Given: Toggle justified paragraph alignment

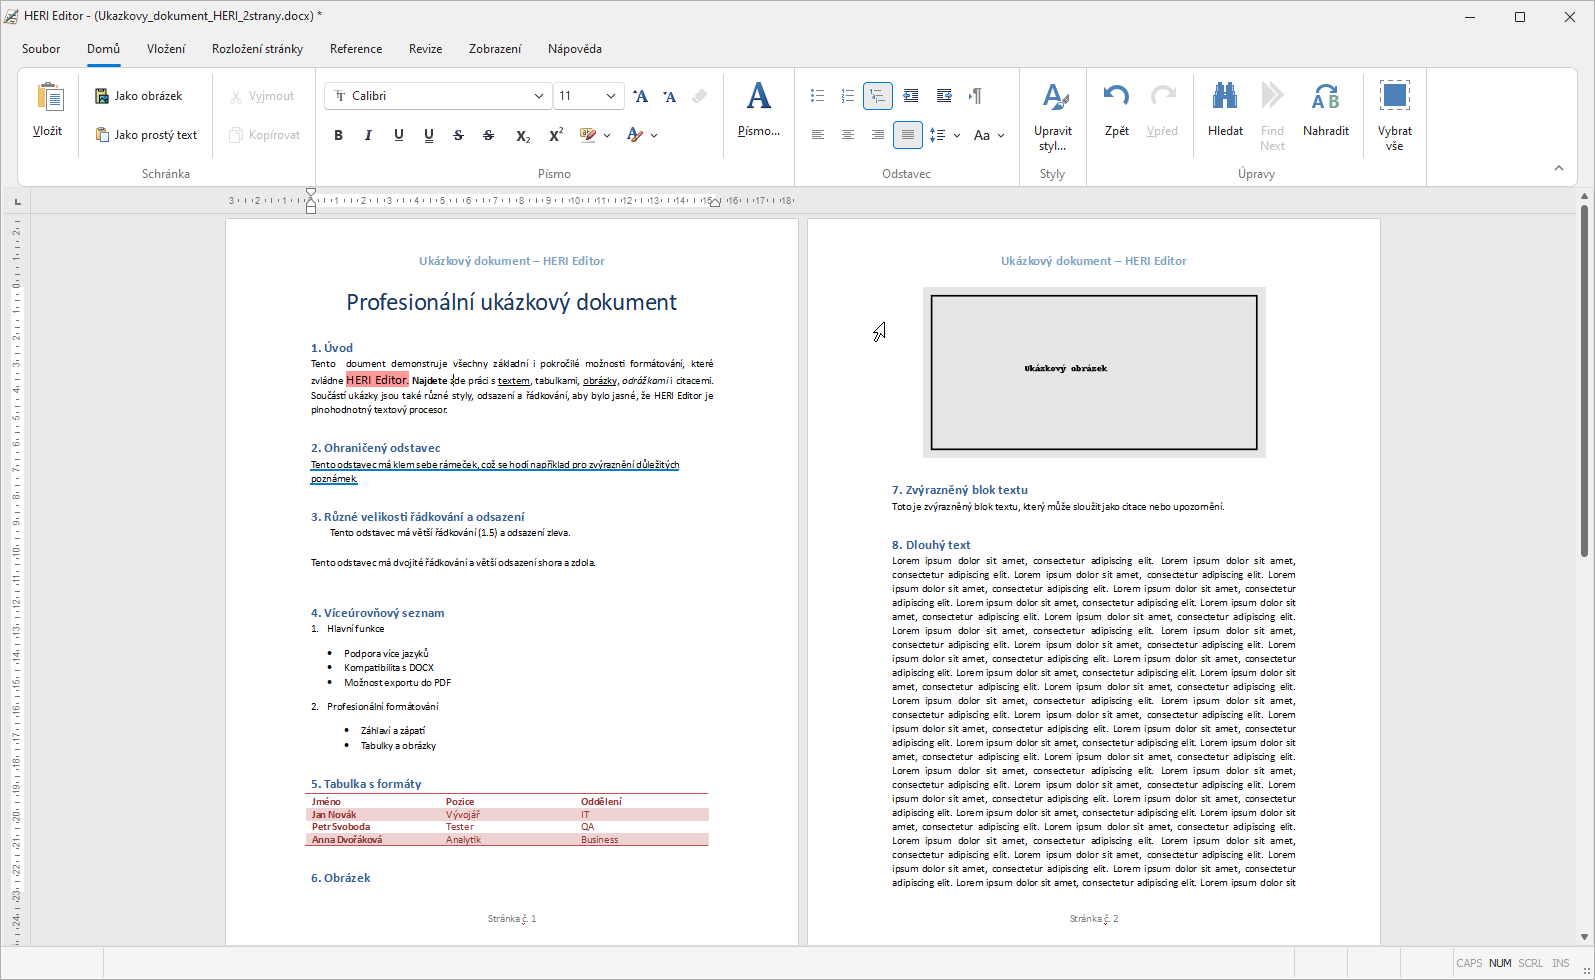Looking at the screenshot, I should pyautogui.click(x=907, y=135).
